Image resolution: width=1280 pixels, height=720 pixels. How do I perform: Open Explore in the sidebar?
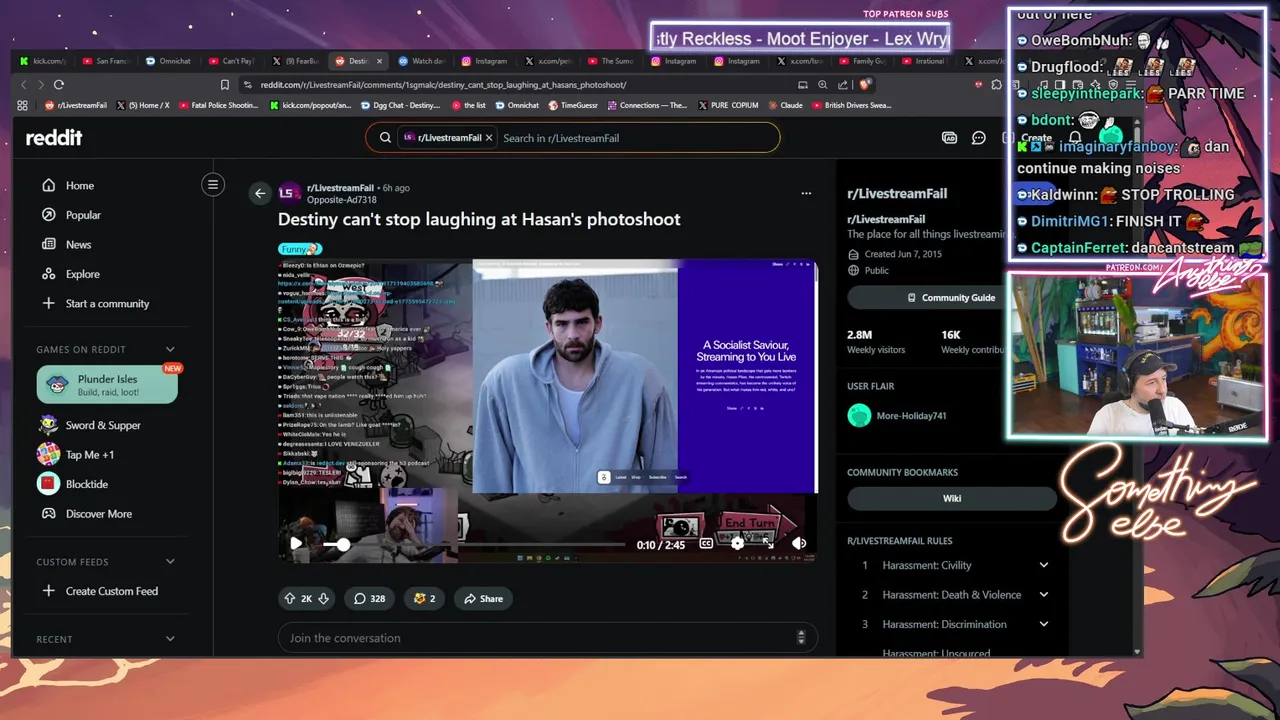coord(82,274)
